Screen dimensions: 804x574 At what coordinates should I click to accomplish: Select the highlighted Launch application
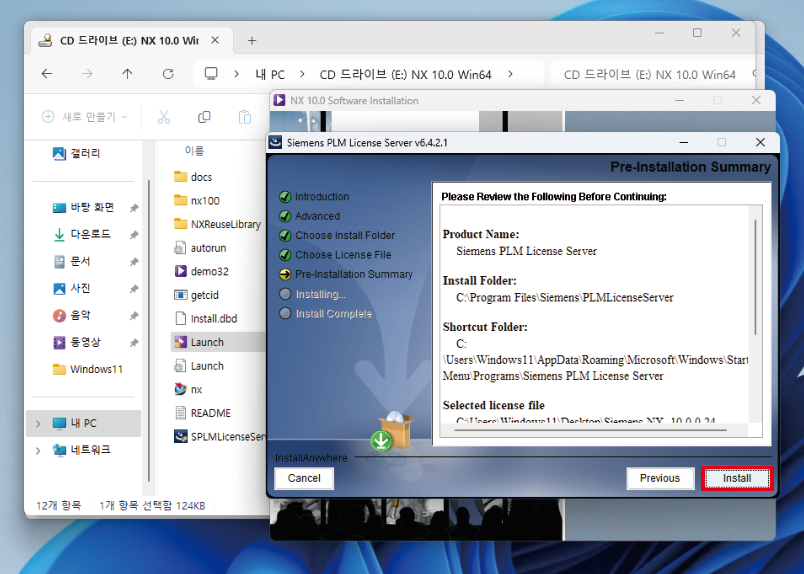218,342
